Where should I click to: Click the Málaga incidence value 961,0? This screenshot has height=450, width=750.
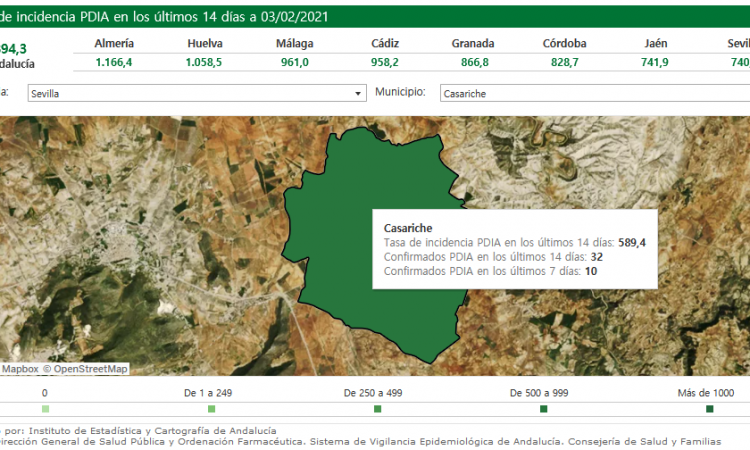[x=295, y=62]
